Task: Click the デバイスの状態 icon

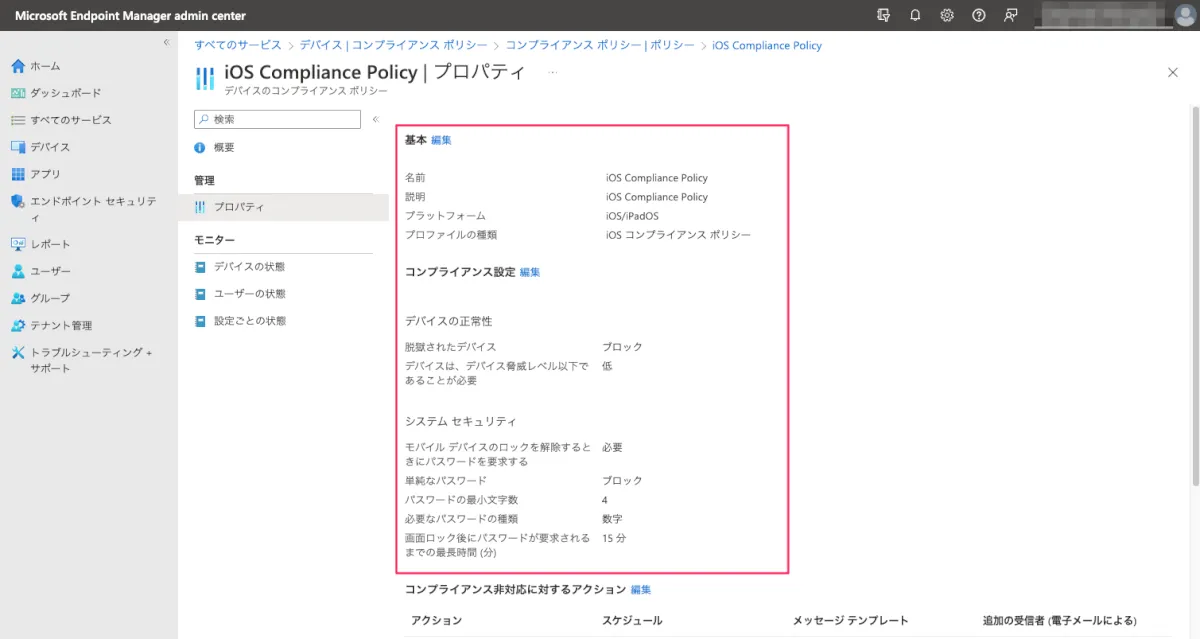Action: tap(200, 267)
